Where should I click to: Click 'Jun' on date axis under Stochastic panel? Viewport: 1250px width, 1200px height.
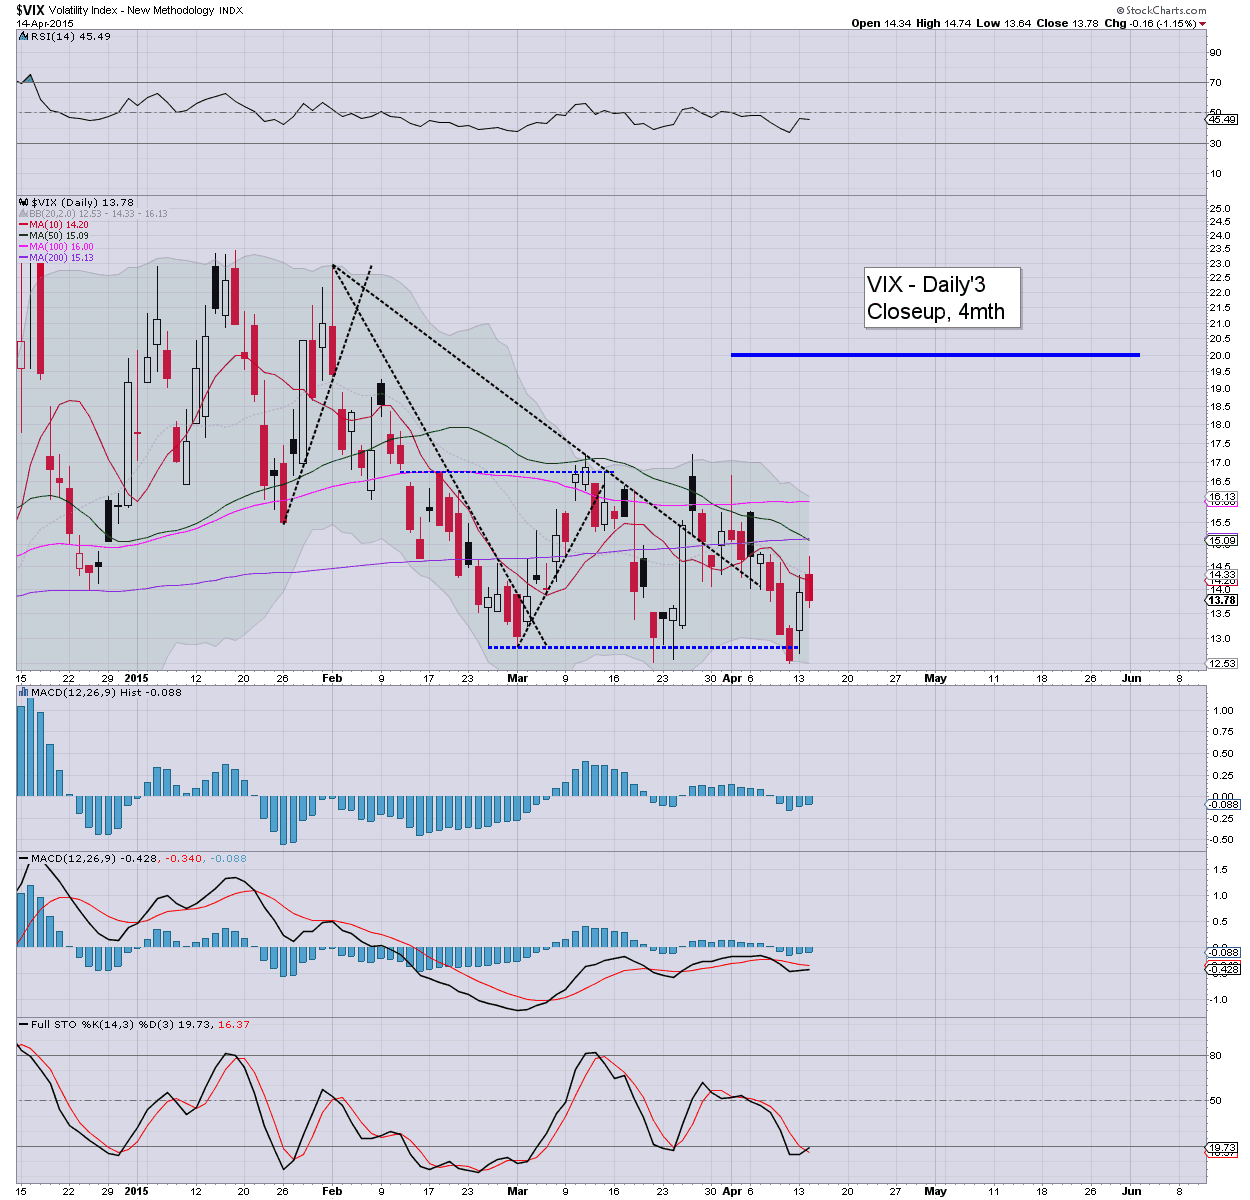[1131, 1191]
